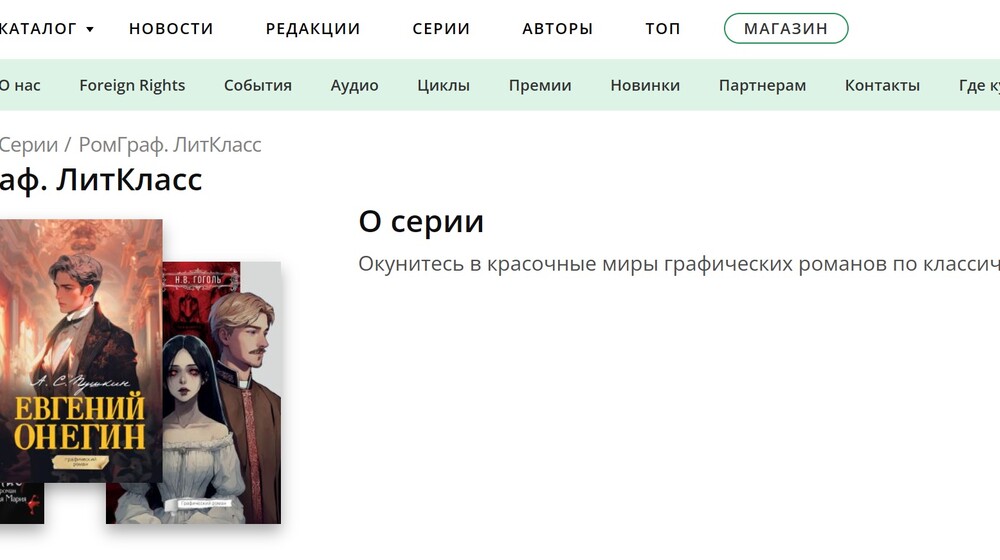Click the О серии heading
The image size is (1000, 560).
[x=421, y=222]
